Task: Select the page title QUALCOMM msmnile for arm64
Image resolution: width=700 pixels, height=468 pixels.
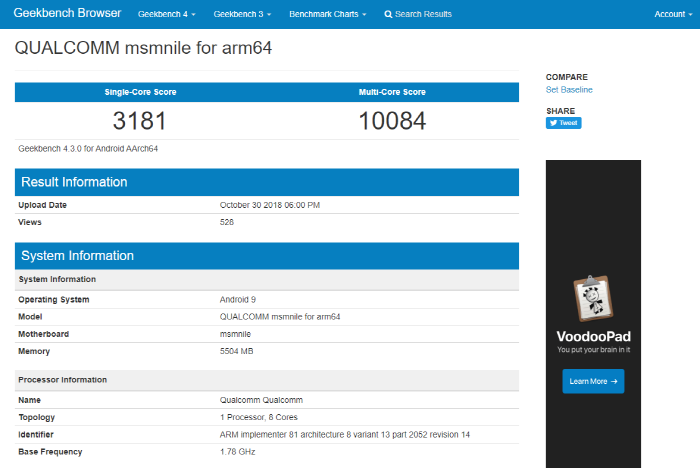Action: 143,48
